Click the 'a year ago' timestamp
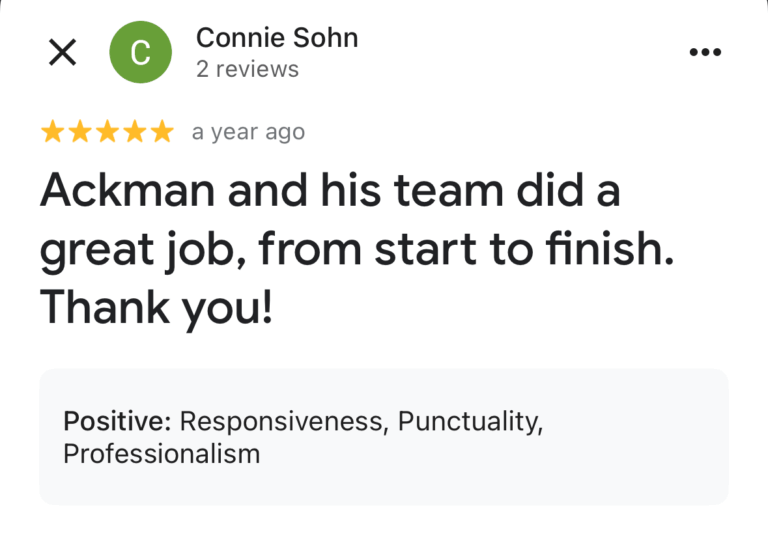768x545 pixels. pyautogui.click(x=248, y=133)
